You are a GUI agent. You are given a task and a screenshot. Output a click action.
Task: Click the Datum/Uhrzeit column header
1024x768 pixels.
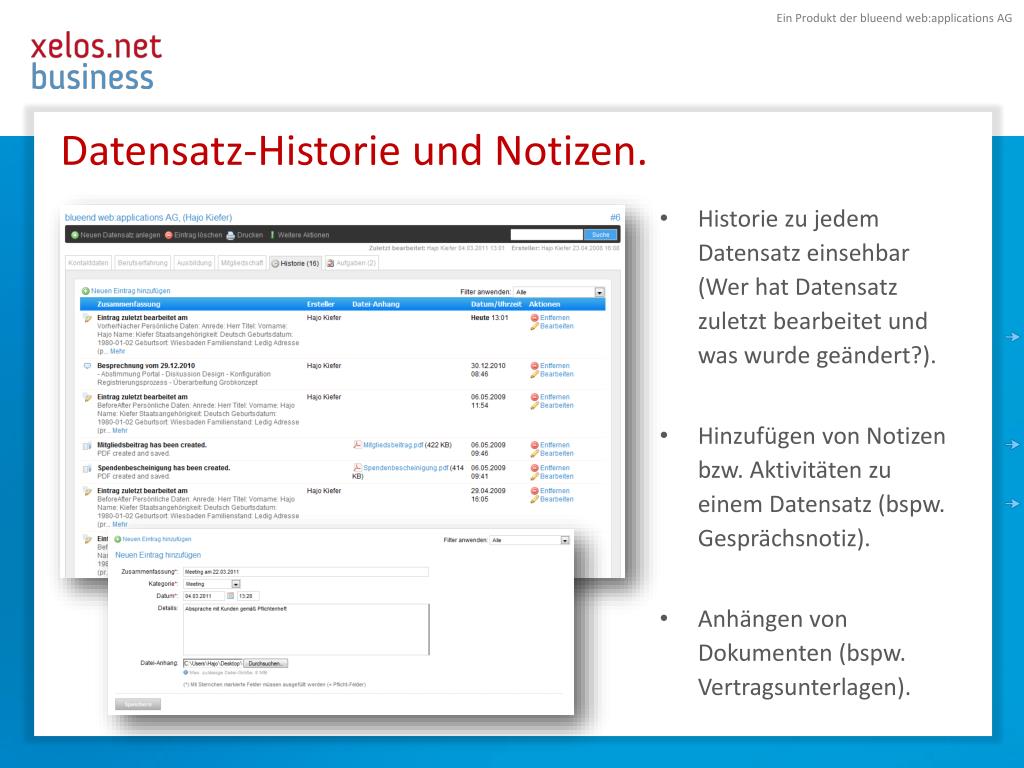(496, 304)
